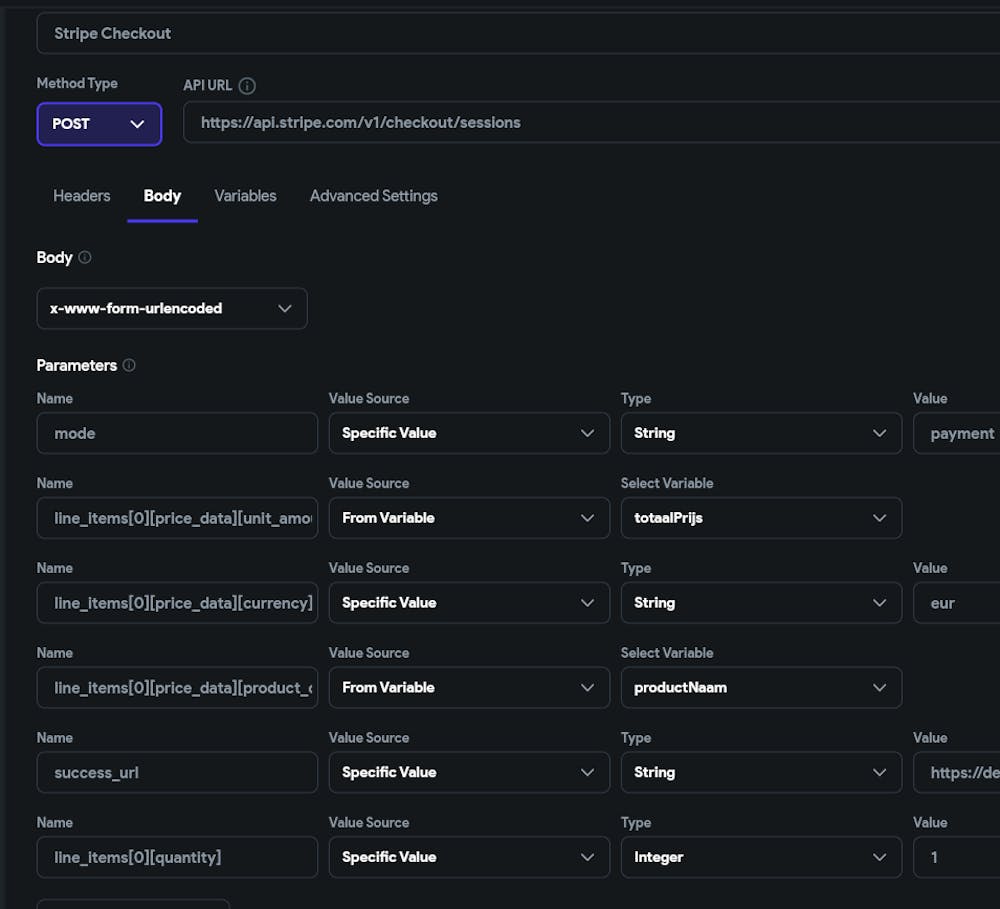Open the x-www-form-urlencoded body type dropdown
This screenshot has height=909, width=1000.
(172, 309)
